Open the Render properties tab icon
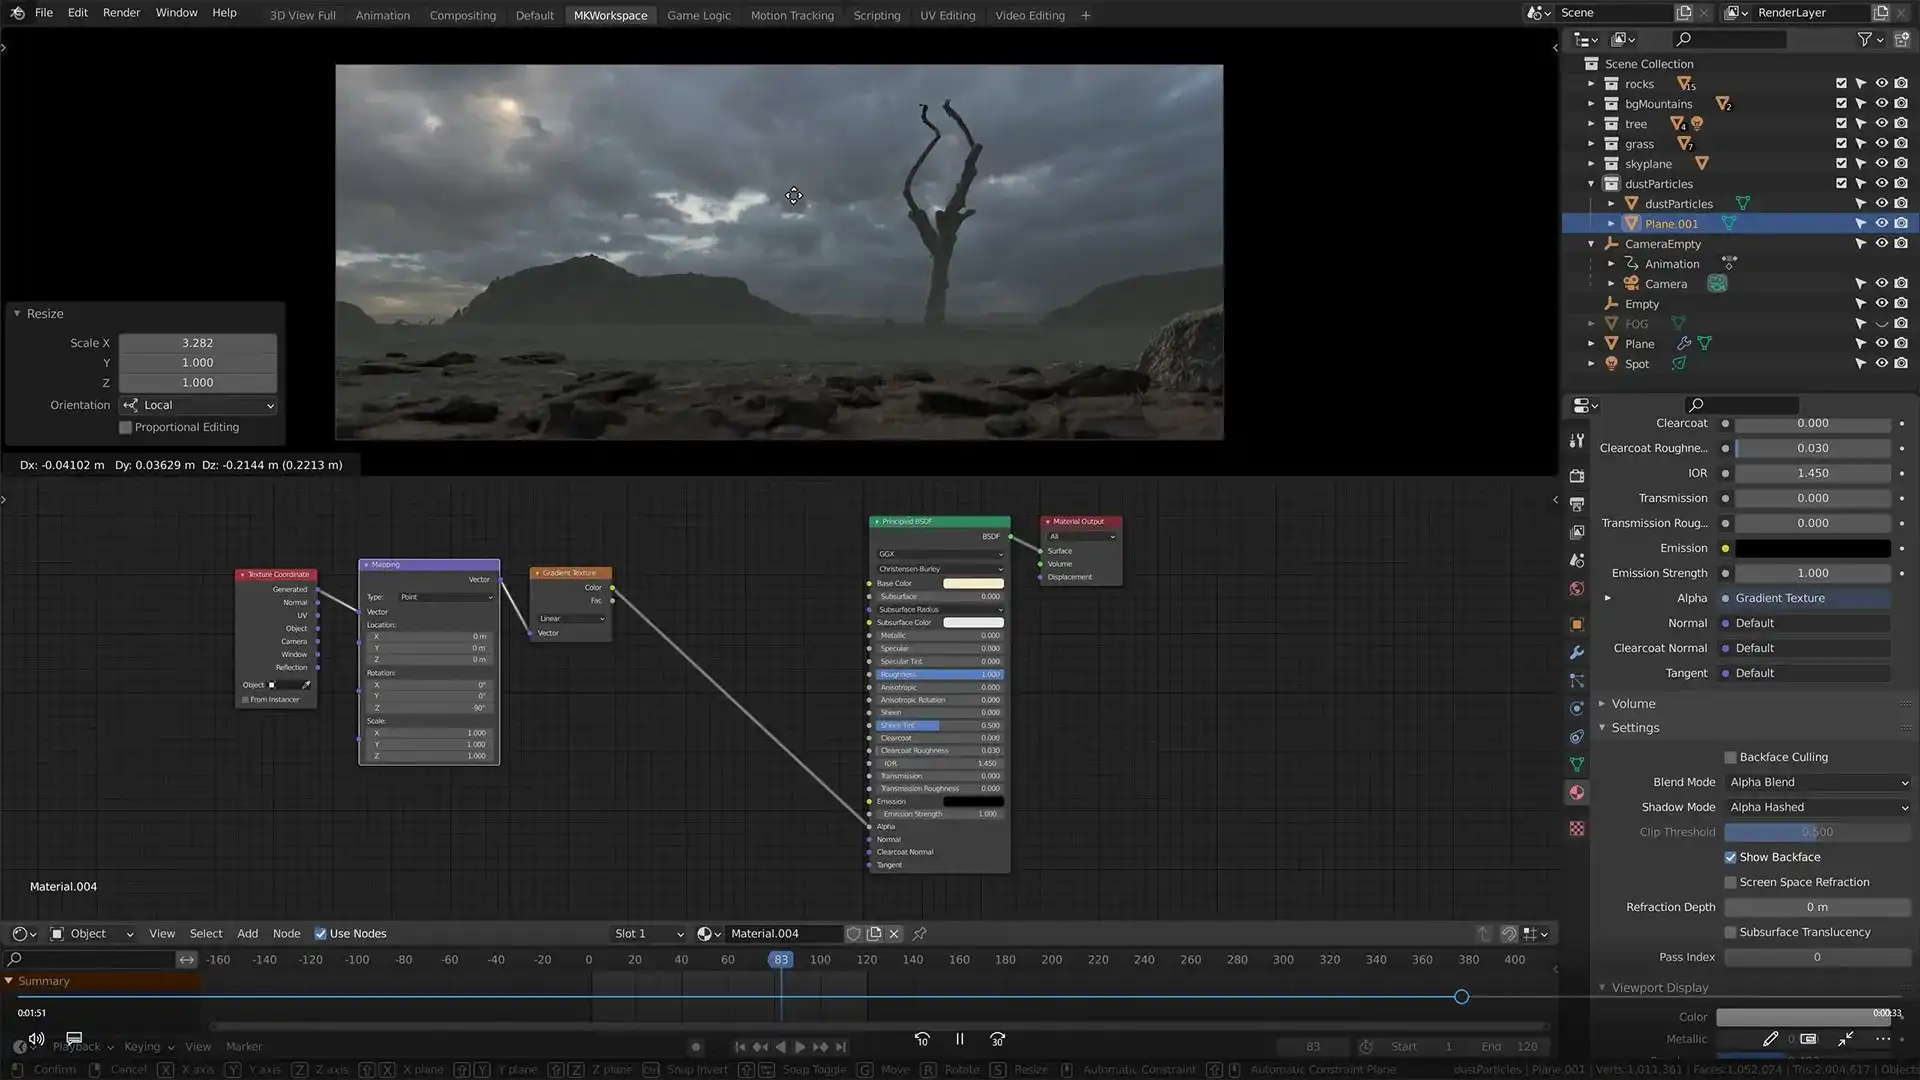This screenshot has width=1920, height=1080. coord(1577,476)
